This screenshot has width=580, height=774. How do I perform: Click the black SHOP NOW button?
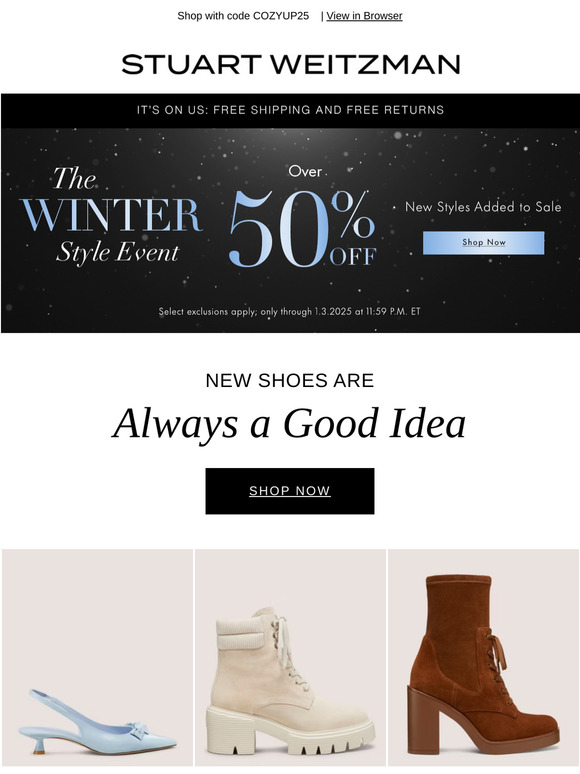(290, 491)
